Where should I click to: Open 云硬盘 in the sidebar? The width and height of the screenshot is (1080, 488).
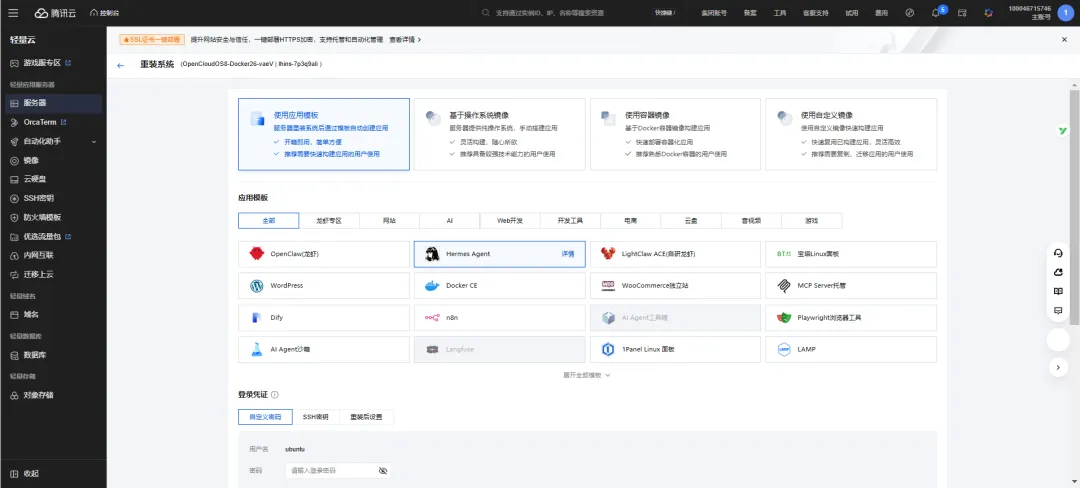(x=34, y=179)
